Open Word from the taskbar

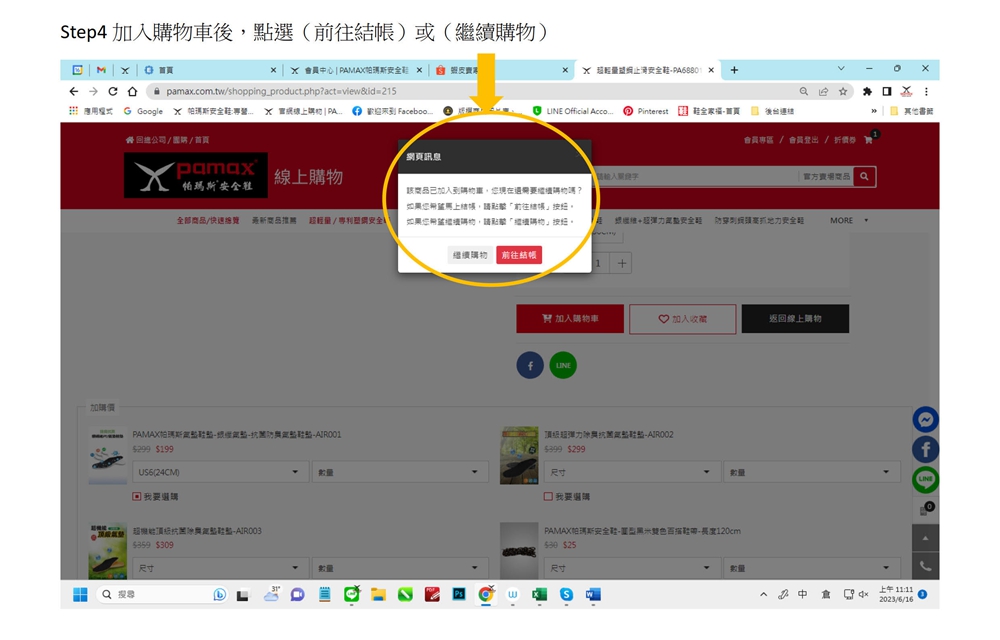[x=592, y=594]
